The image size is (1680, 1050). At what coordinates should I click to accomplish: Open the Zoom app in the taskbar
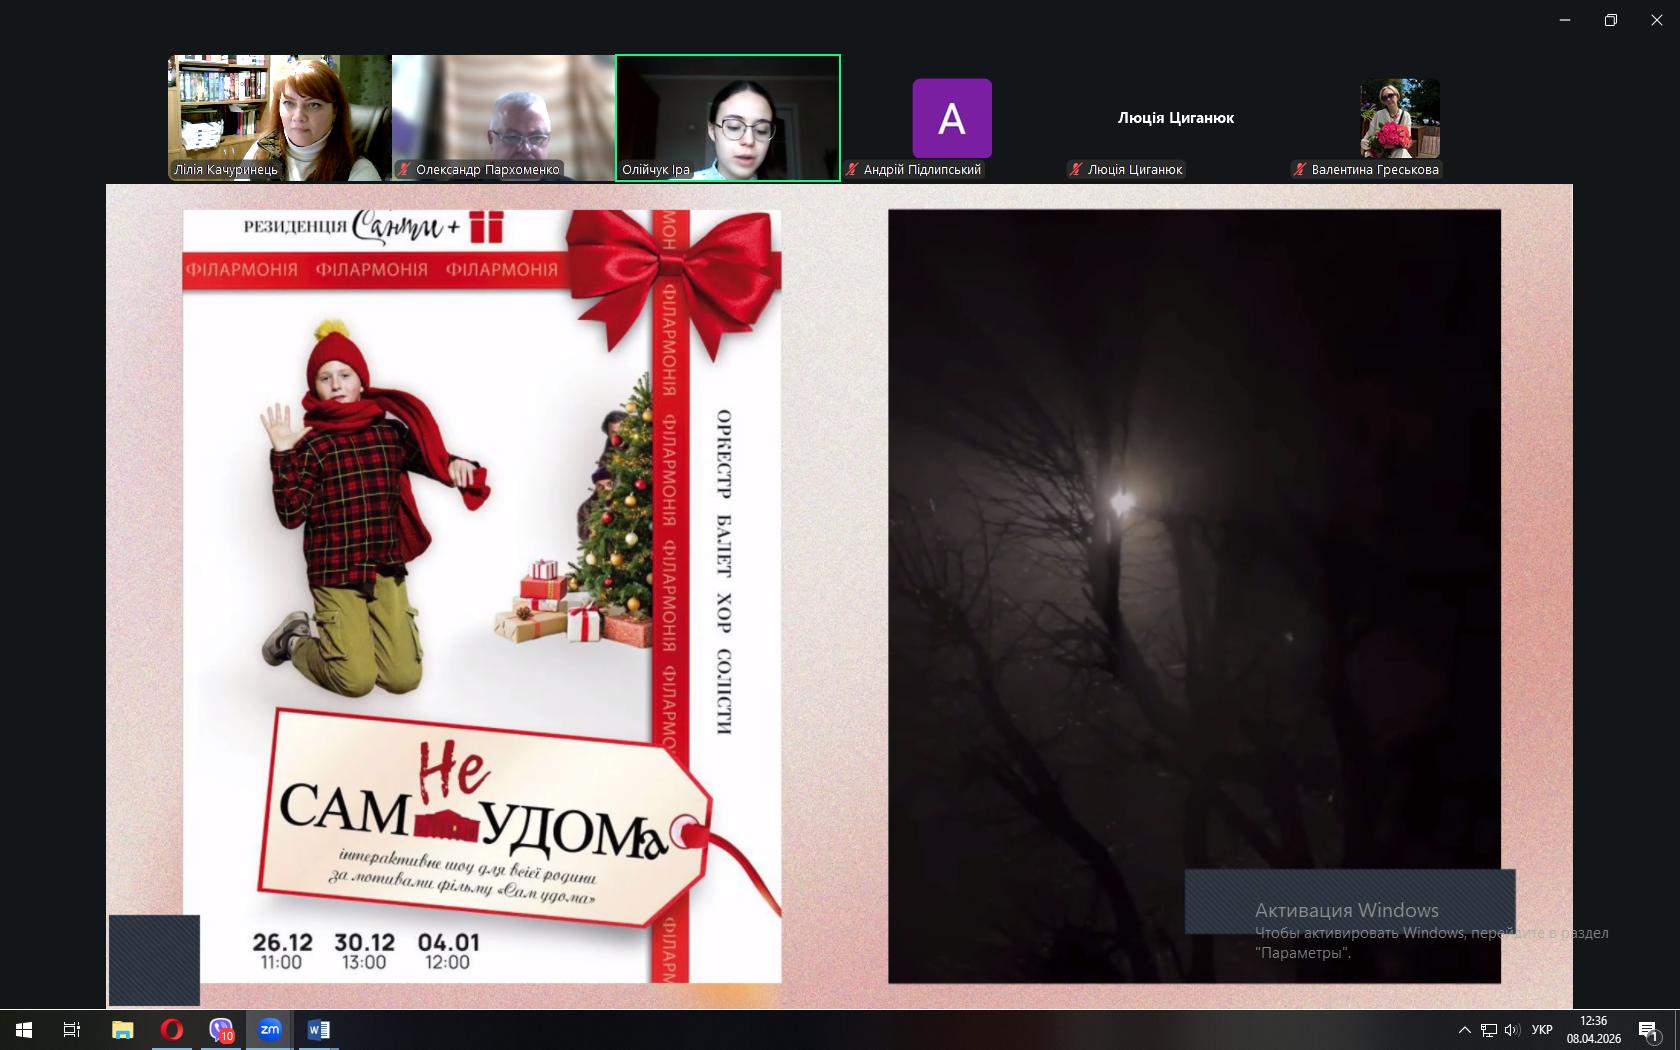pos(270,1029)
